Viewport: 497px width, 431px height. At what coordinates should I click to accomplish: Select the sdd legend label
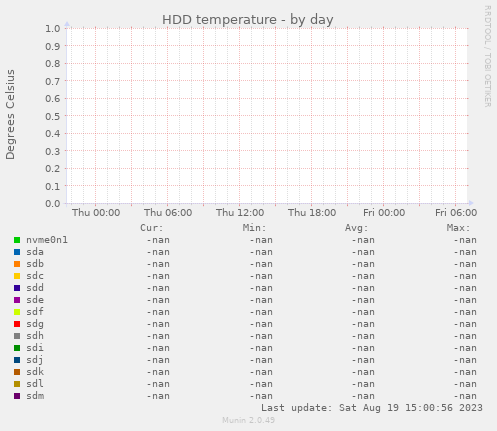pyautogui.click(x=35, y=288)
